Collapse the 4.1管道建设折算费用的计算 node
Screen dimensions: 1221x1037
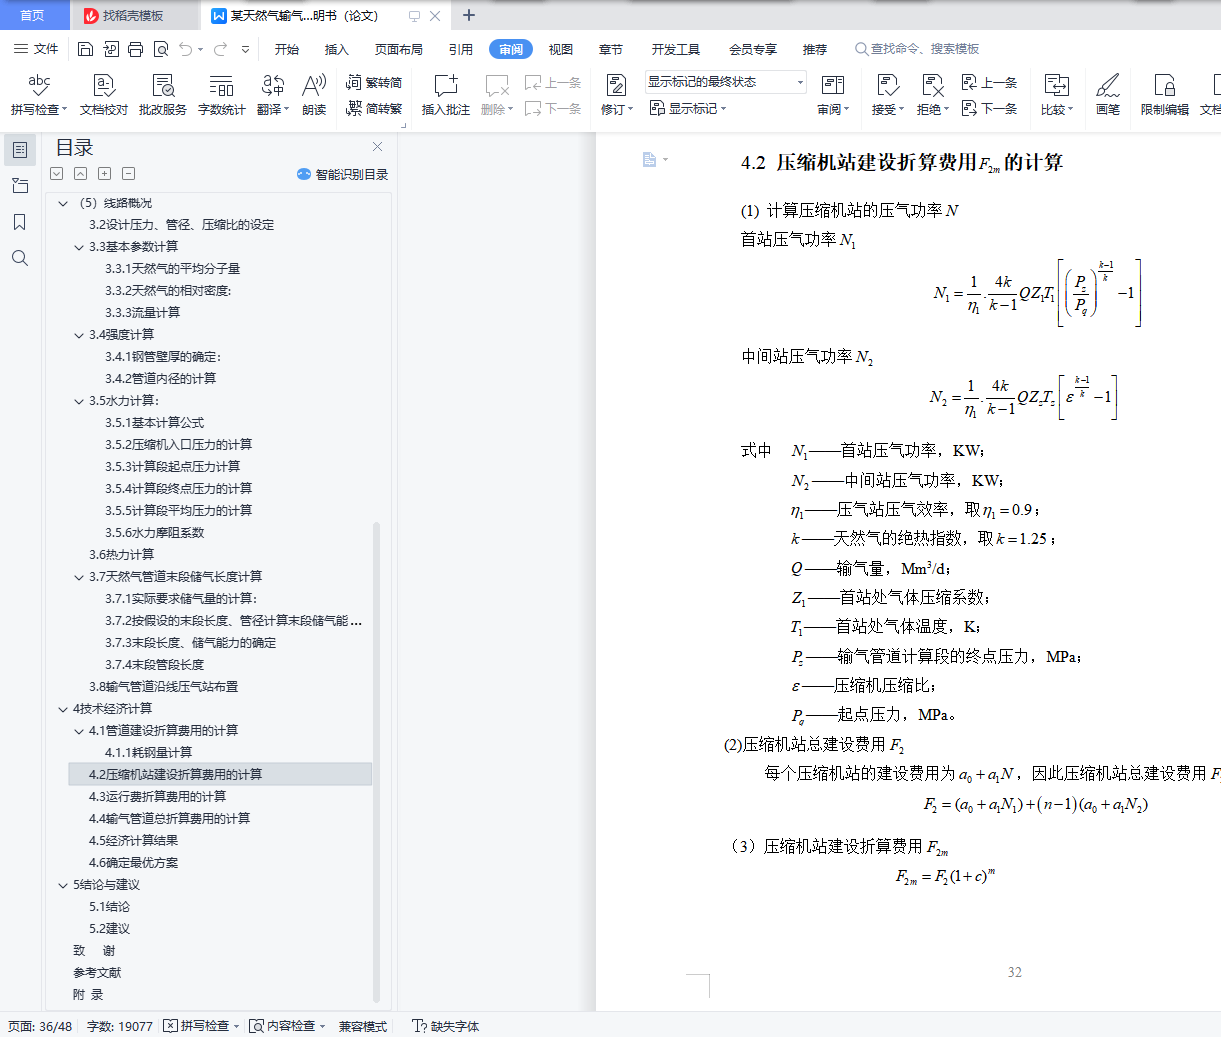[79, 731]
